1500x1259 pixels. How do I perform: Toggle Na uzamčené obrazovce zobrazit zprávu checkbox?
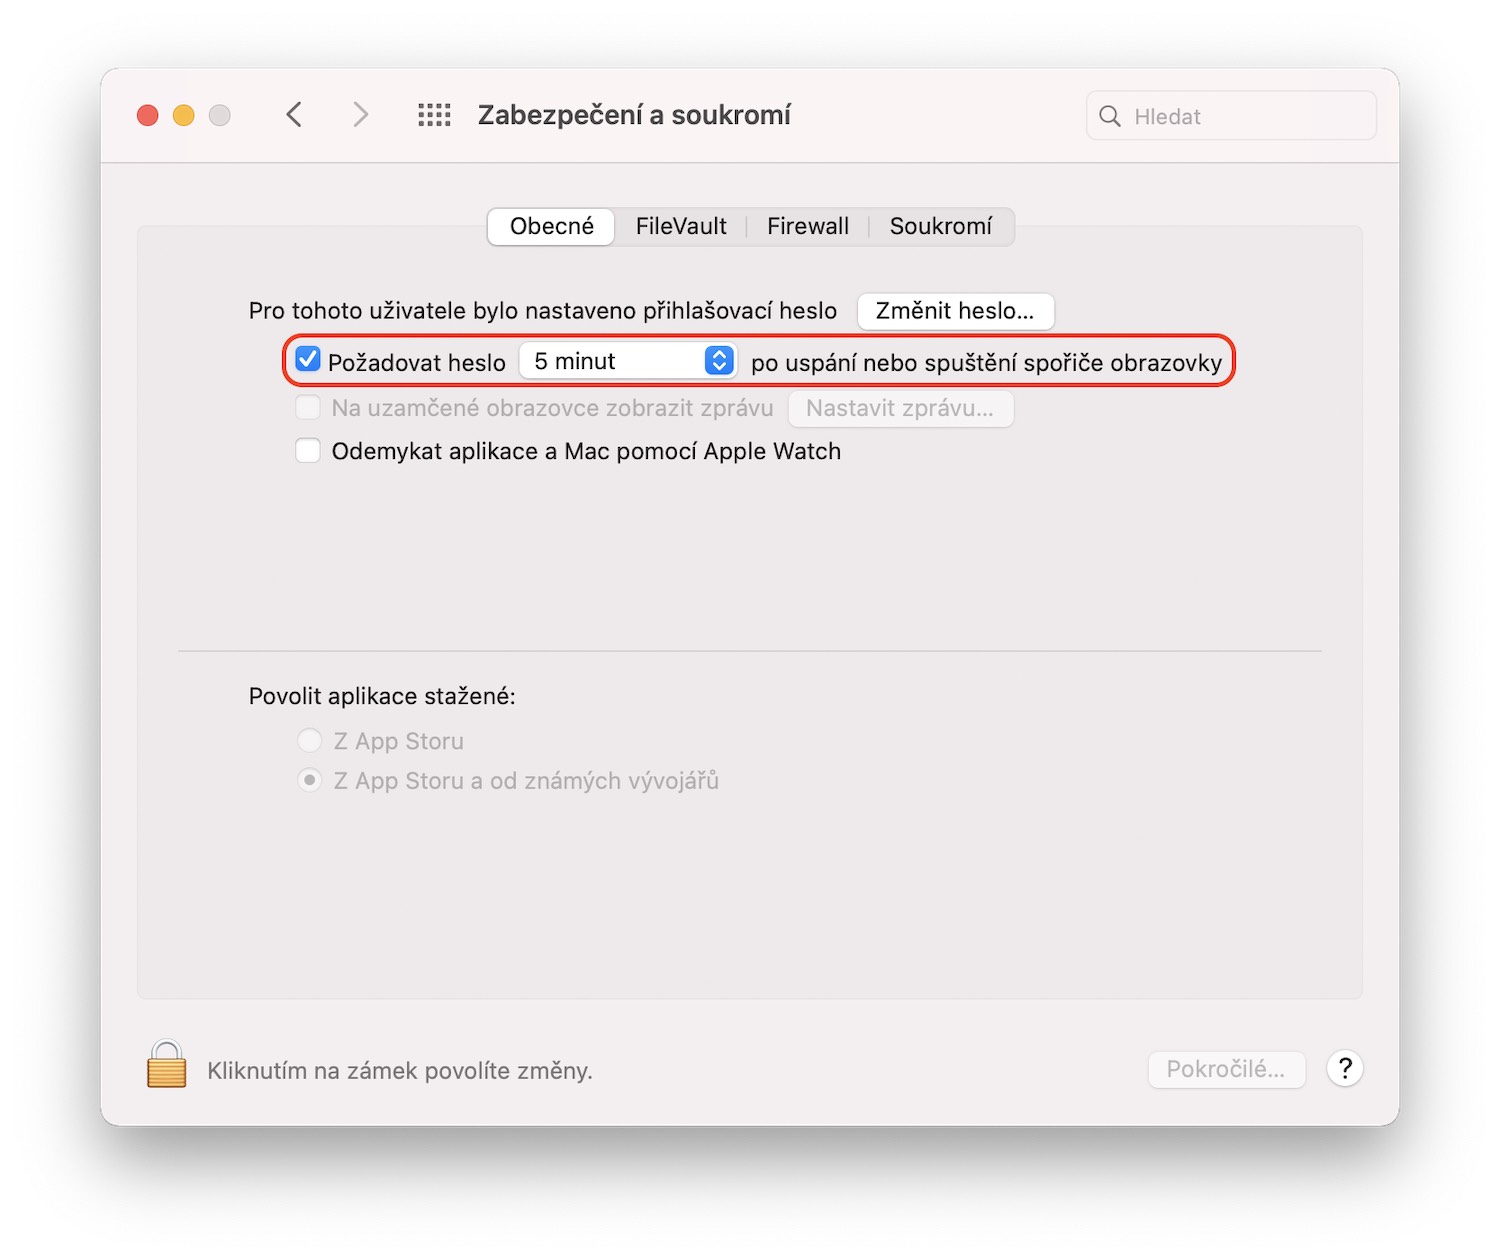[308, 408]
